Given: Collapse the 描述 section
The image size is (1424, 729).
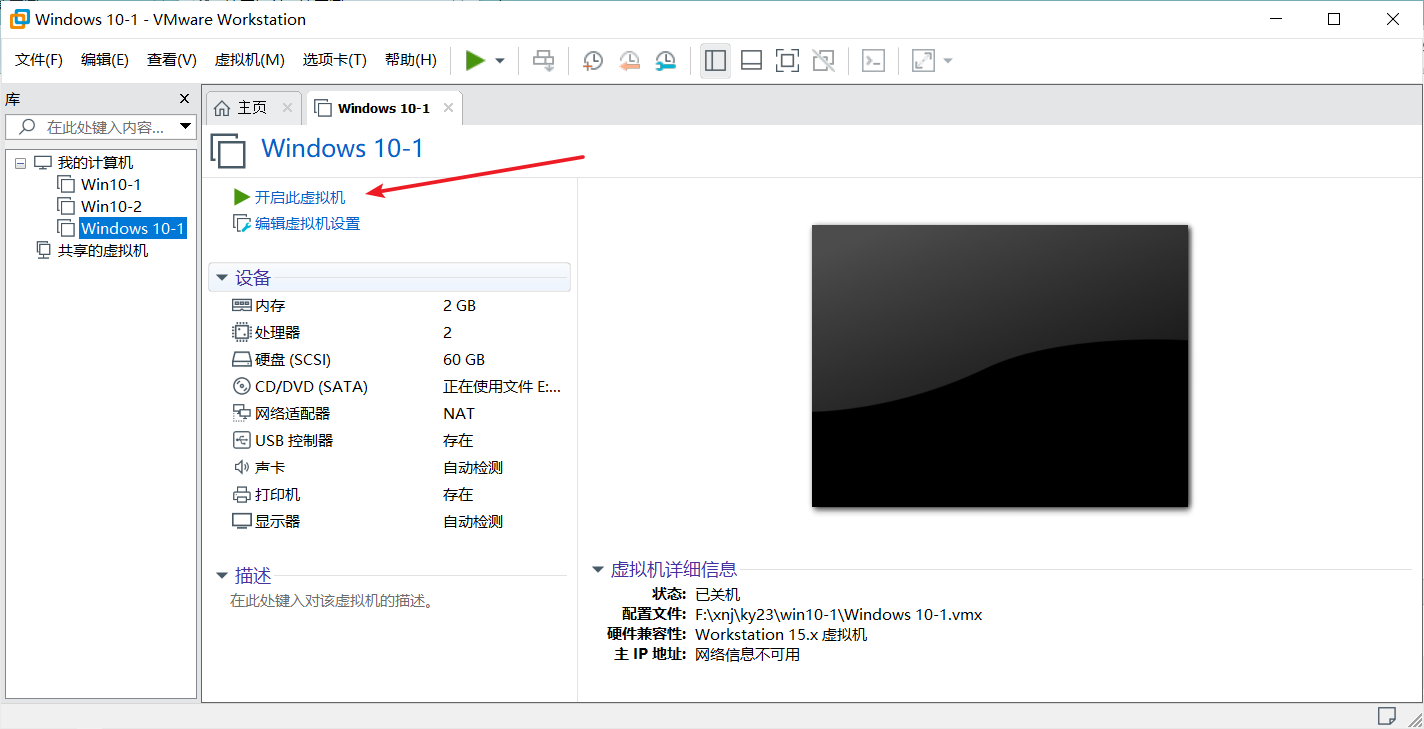Looking at the screenshot, I should (221, 576).
